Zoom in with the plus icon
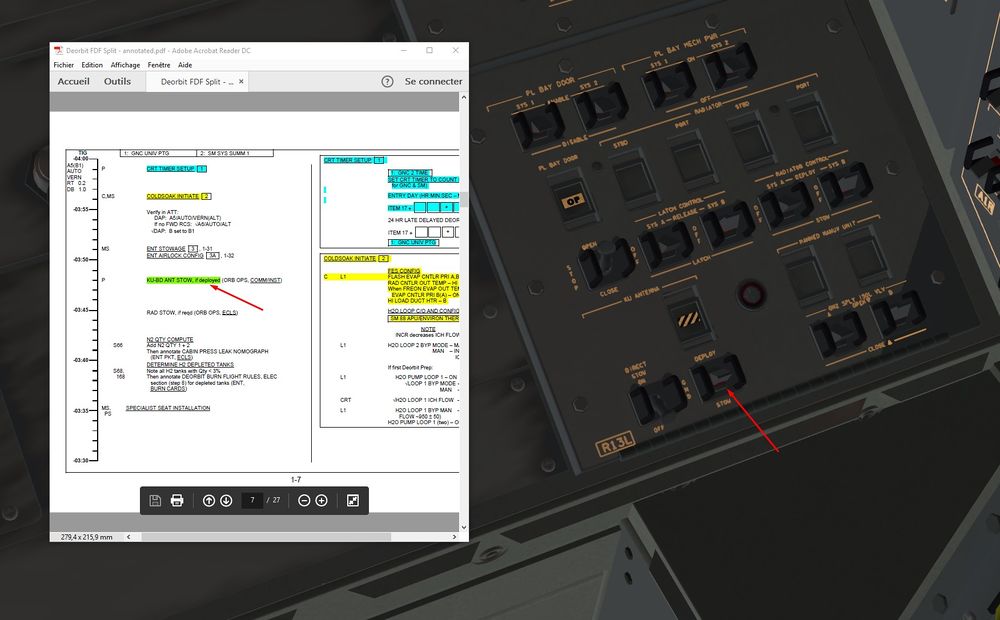 [321, 501]
